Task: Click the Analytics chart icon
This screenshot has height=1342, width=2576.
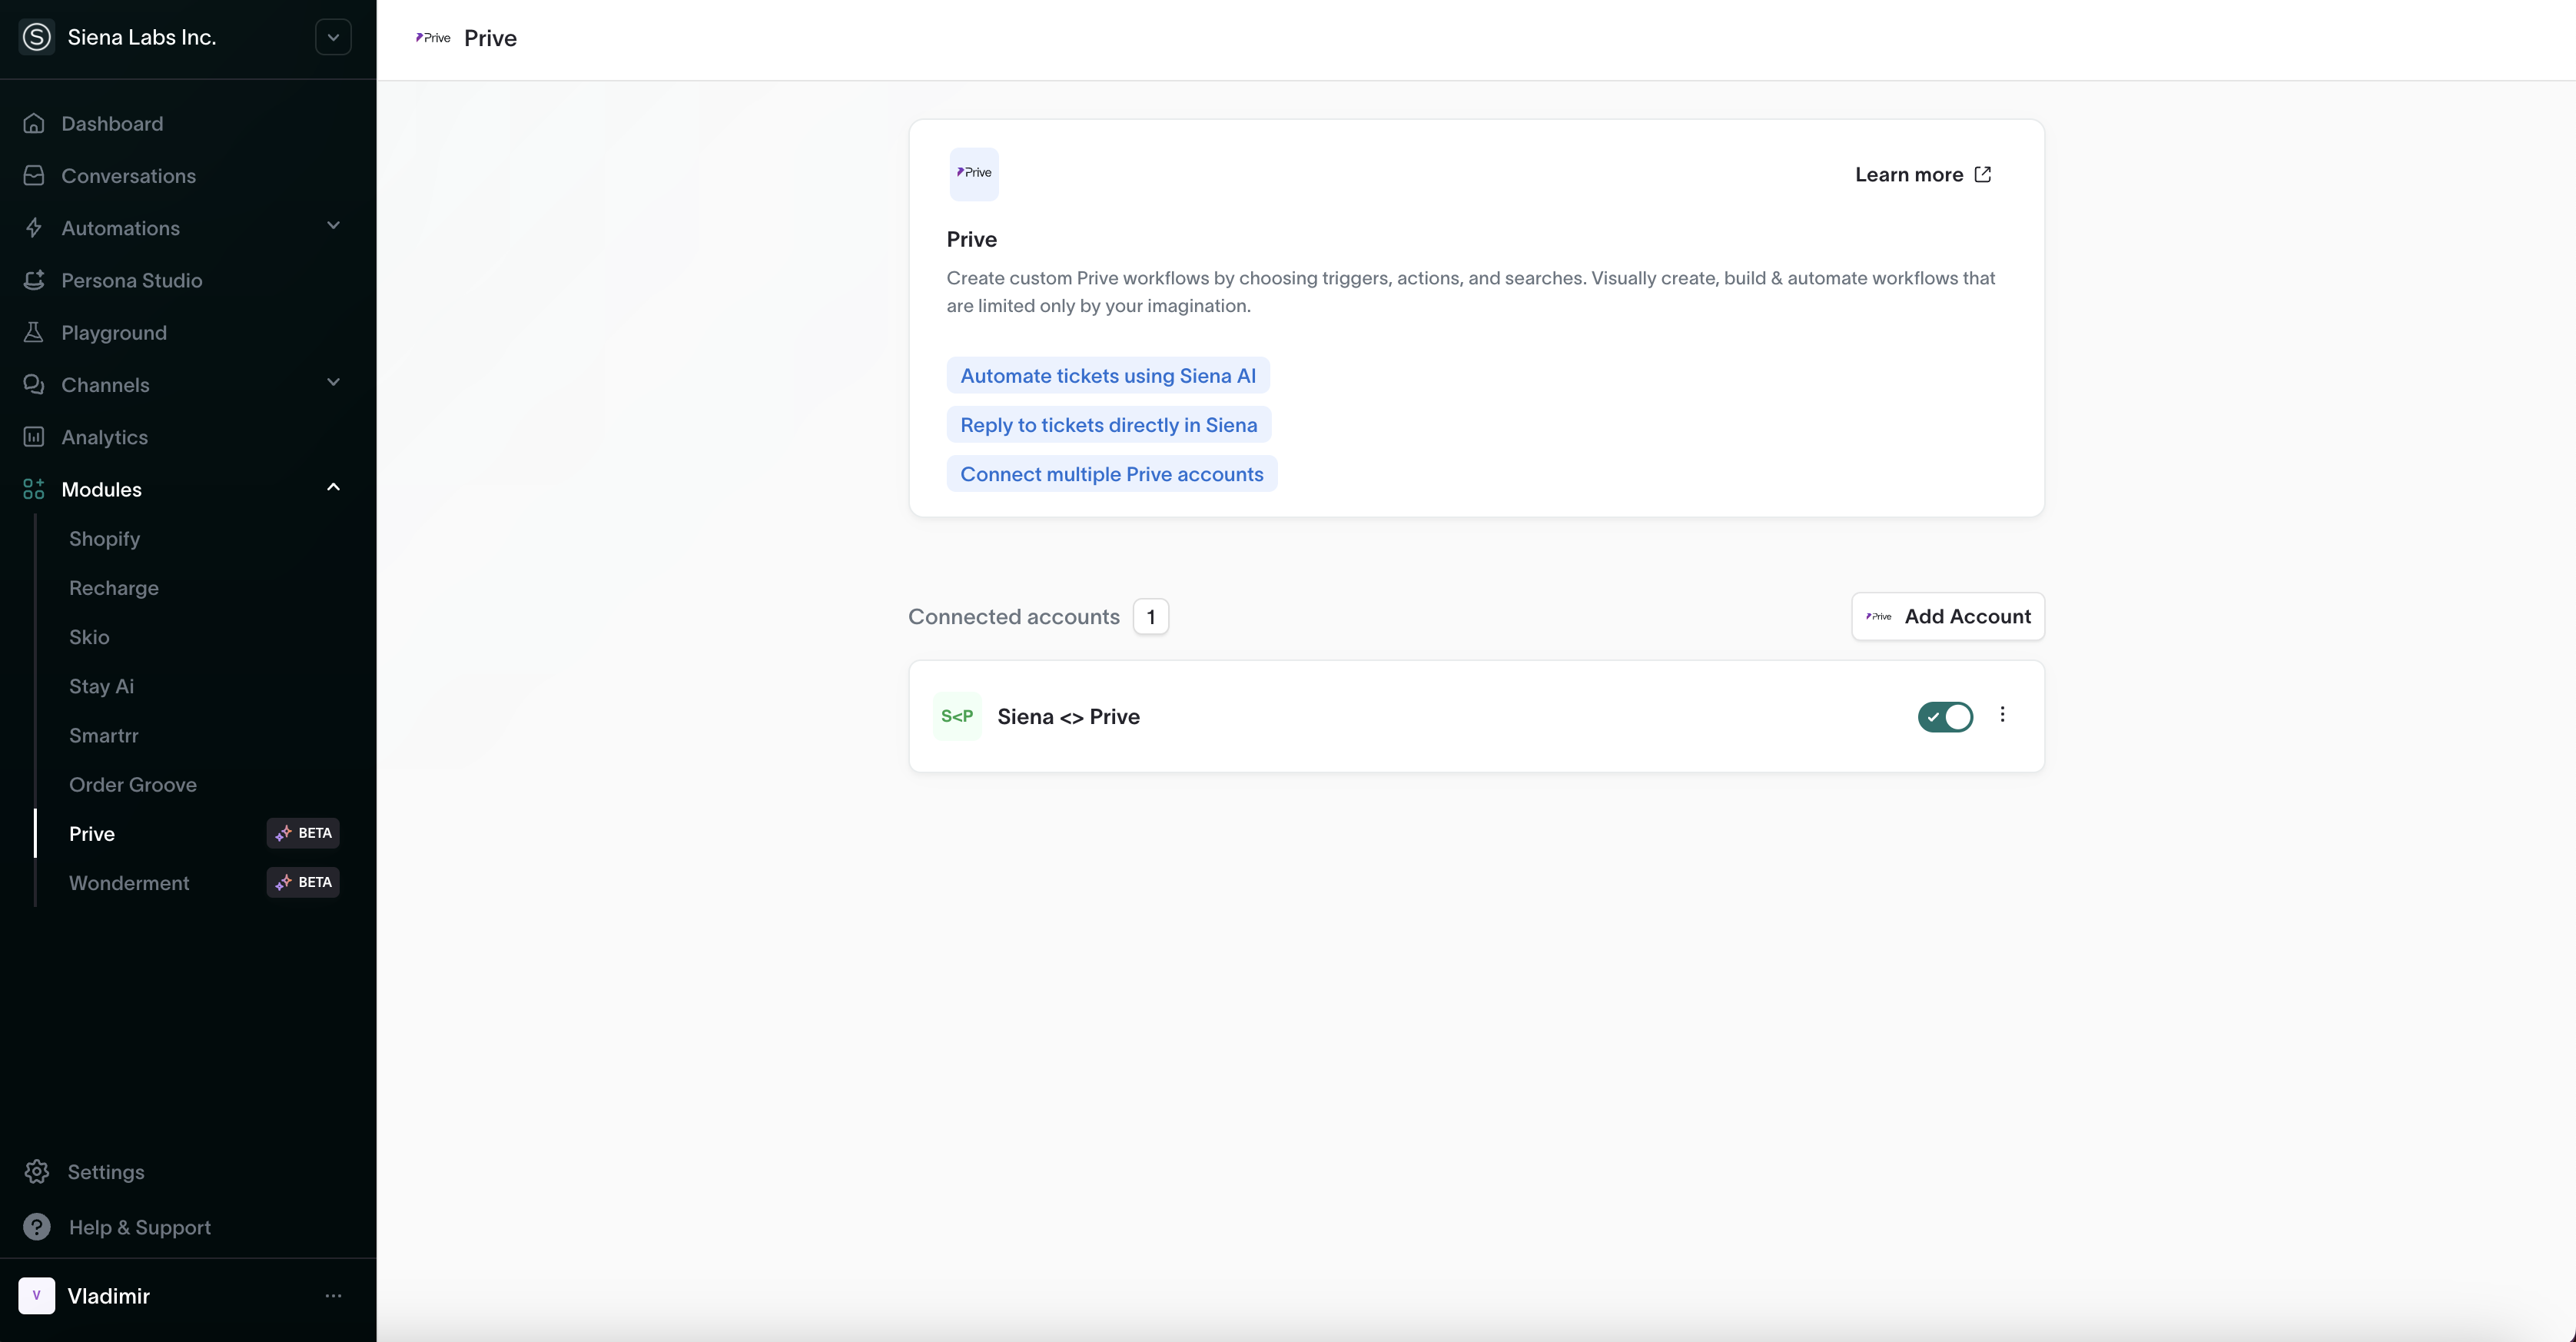Action: [x=34, y=437]
